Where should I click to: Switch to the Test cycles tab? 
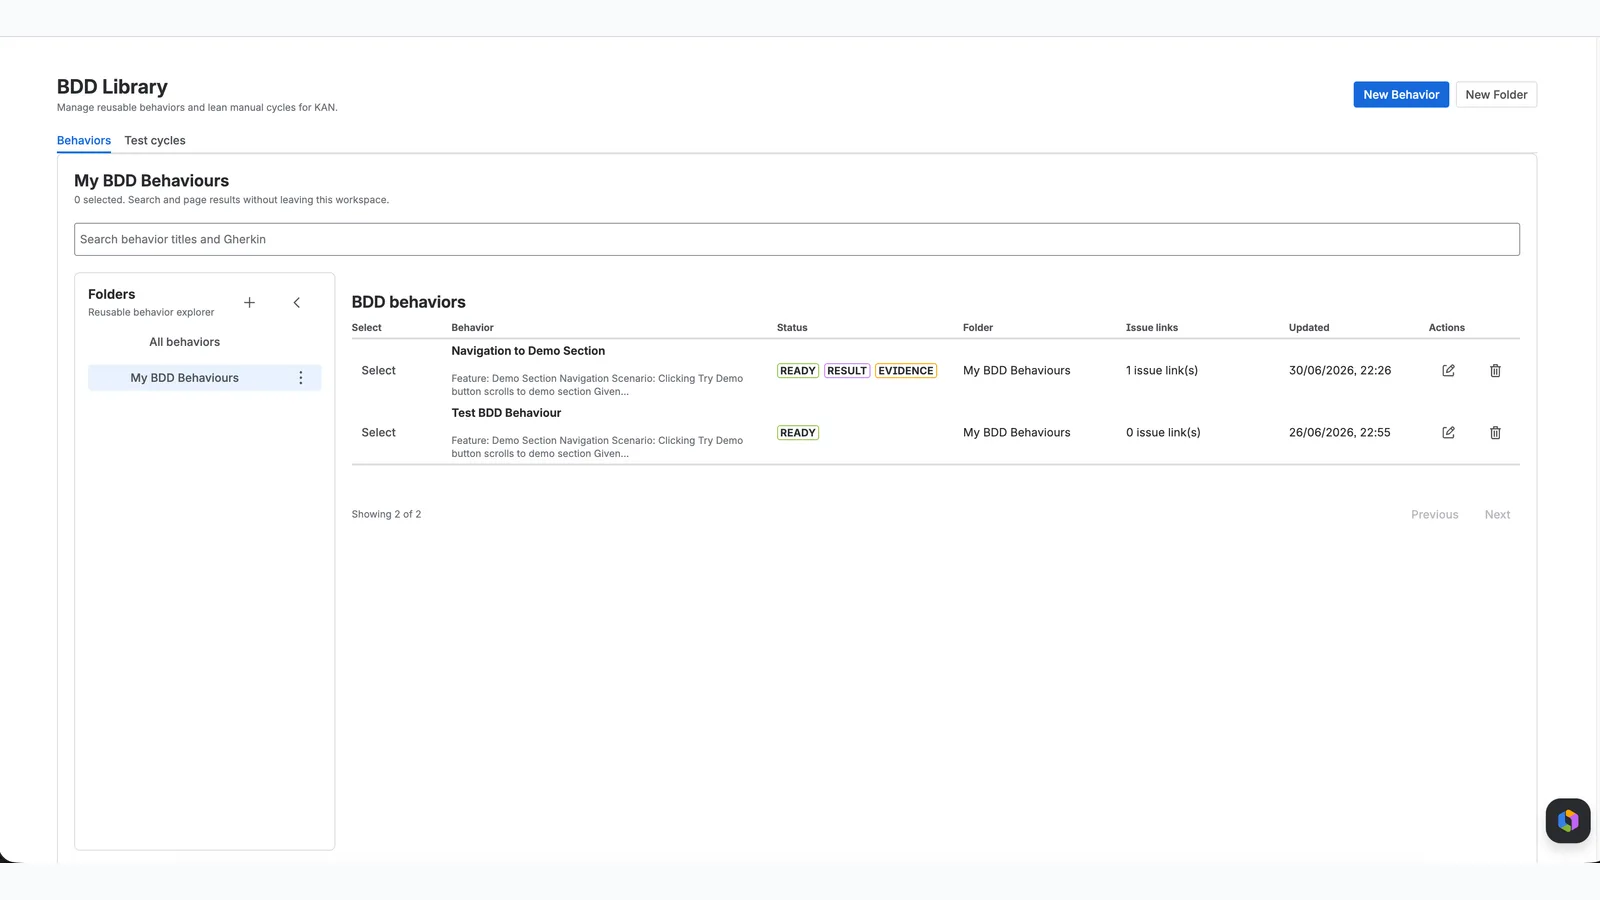coord(155,141)
